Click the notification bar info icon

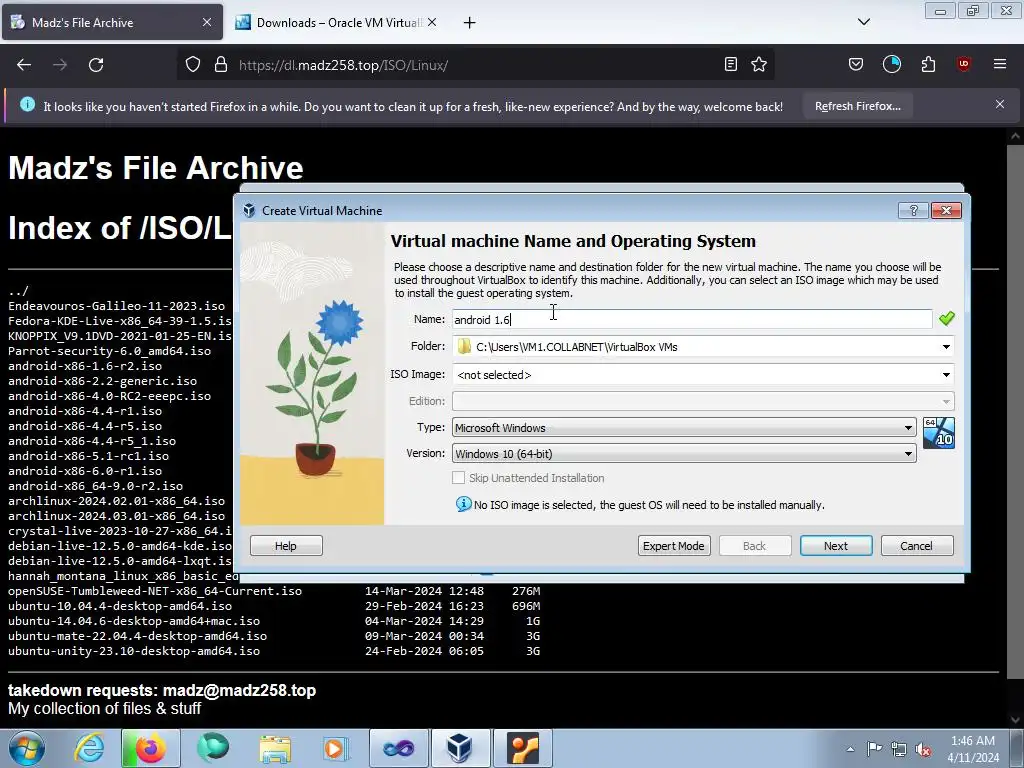click(27, 104)
